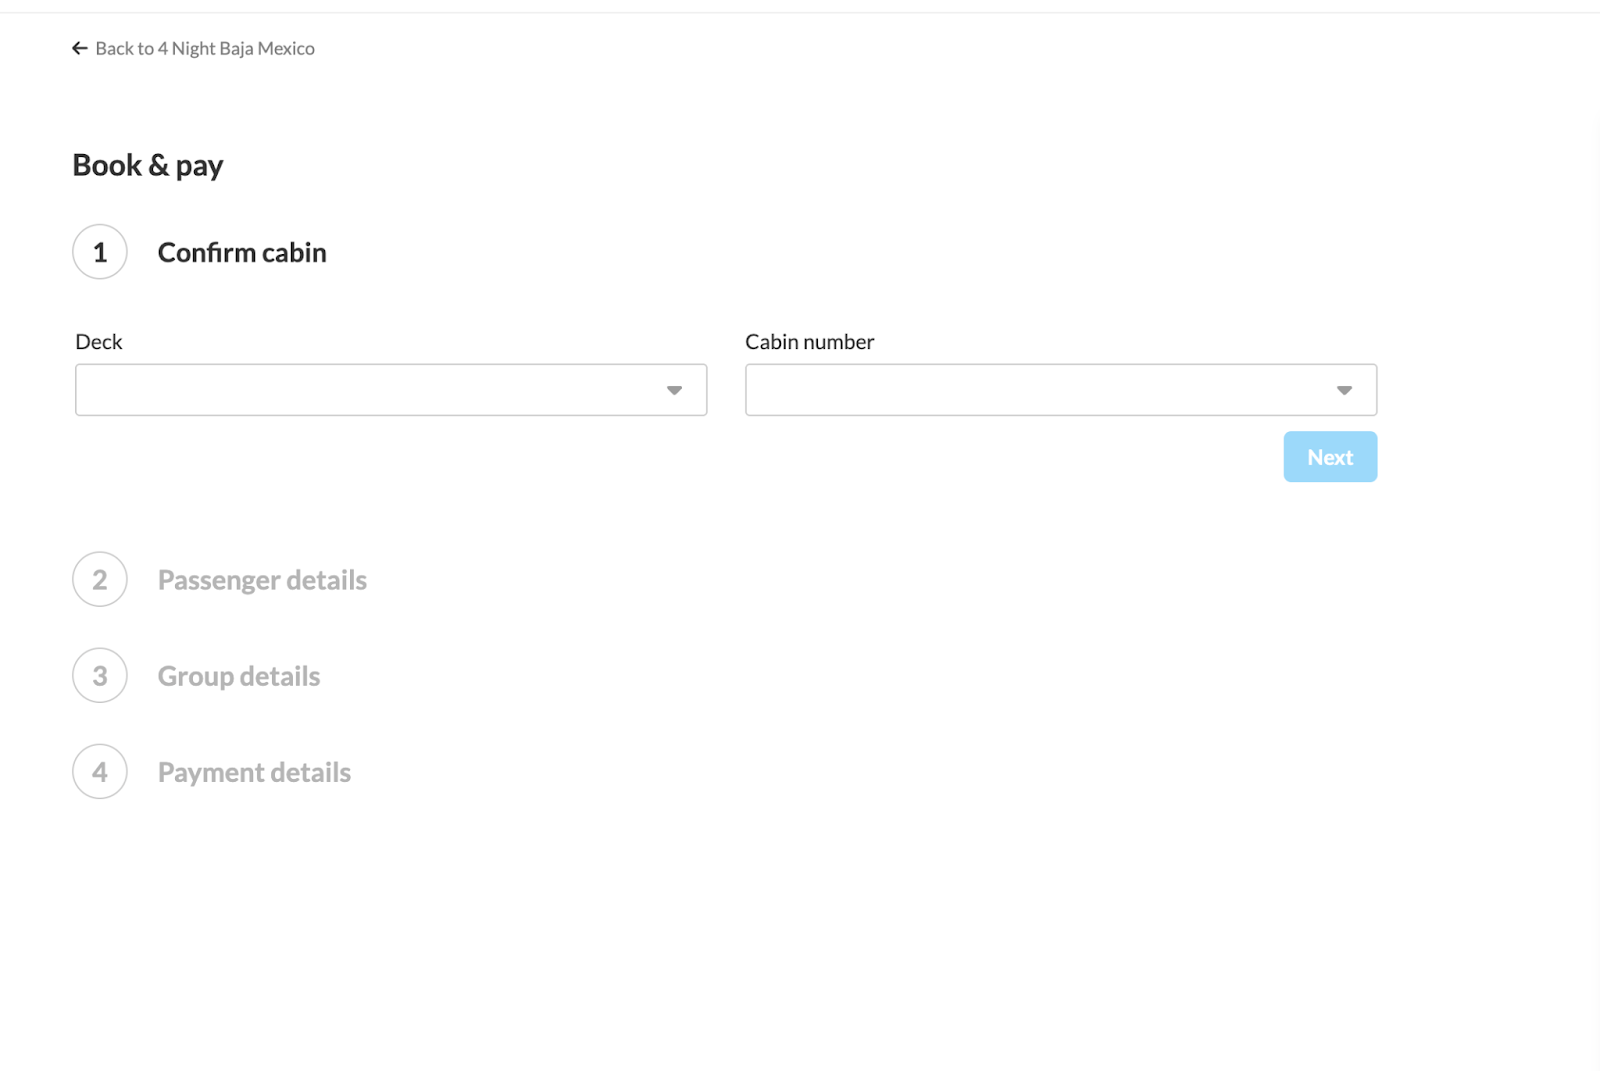Click the step 1 circle icon
Image resolution: width=1600 pixels, height=1071 pixels.
[x=100, y=252]
